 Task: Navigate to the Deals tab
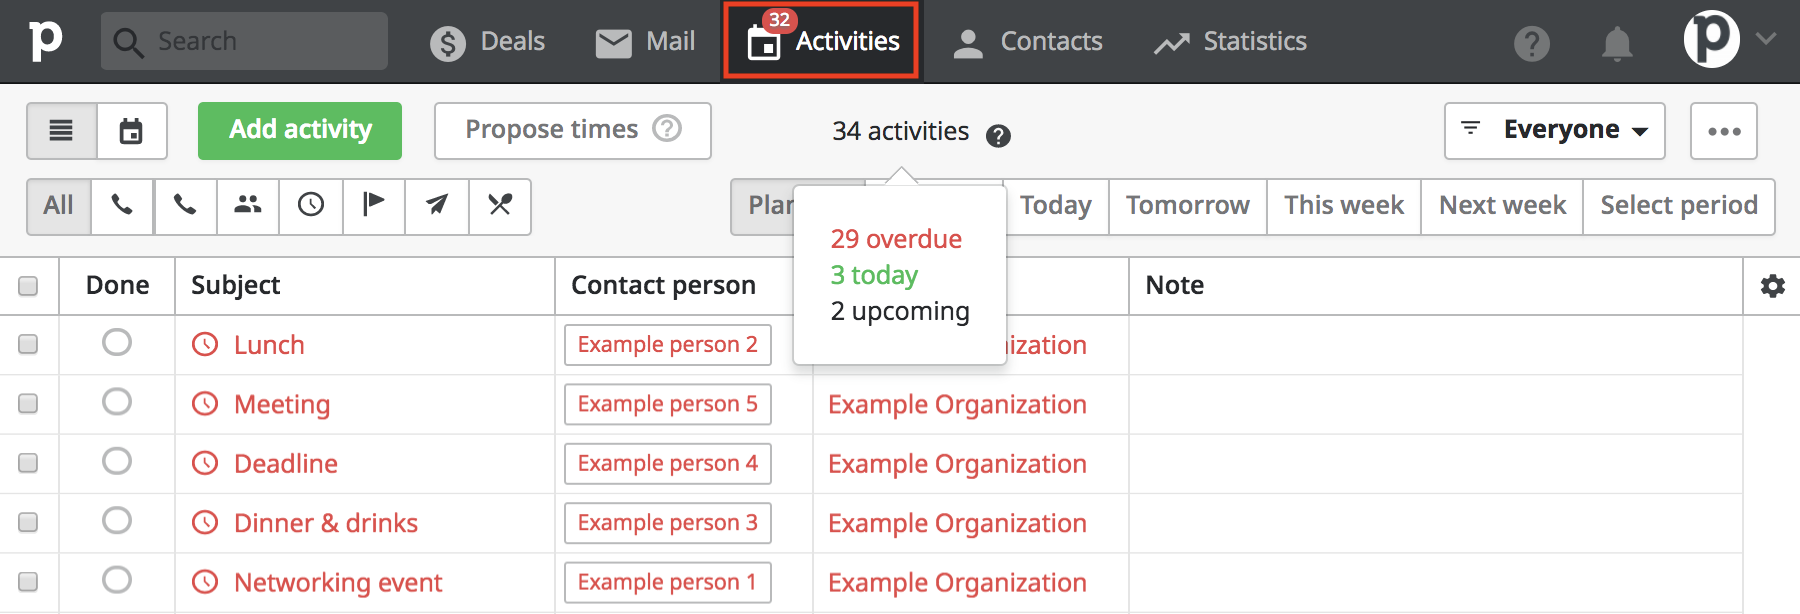coord(488,41)
